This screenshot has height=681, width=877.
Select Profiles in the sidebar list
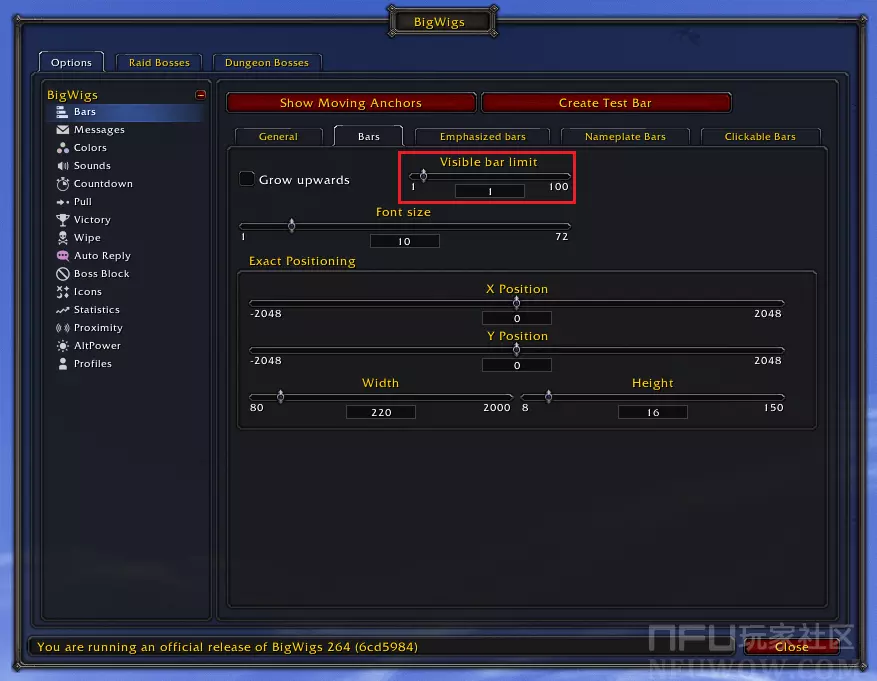pyautogui.click(x=92, y=364)
